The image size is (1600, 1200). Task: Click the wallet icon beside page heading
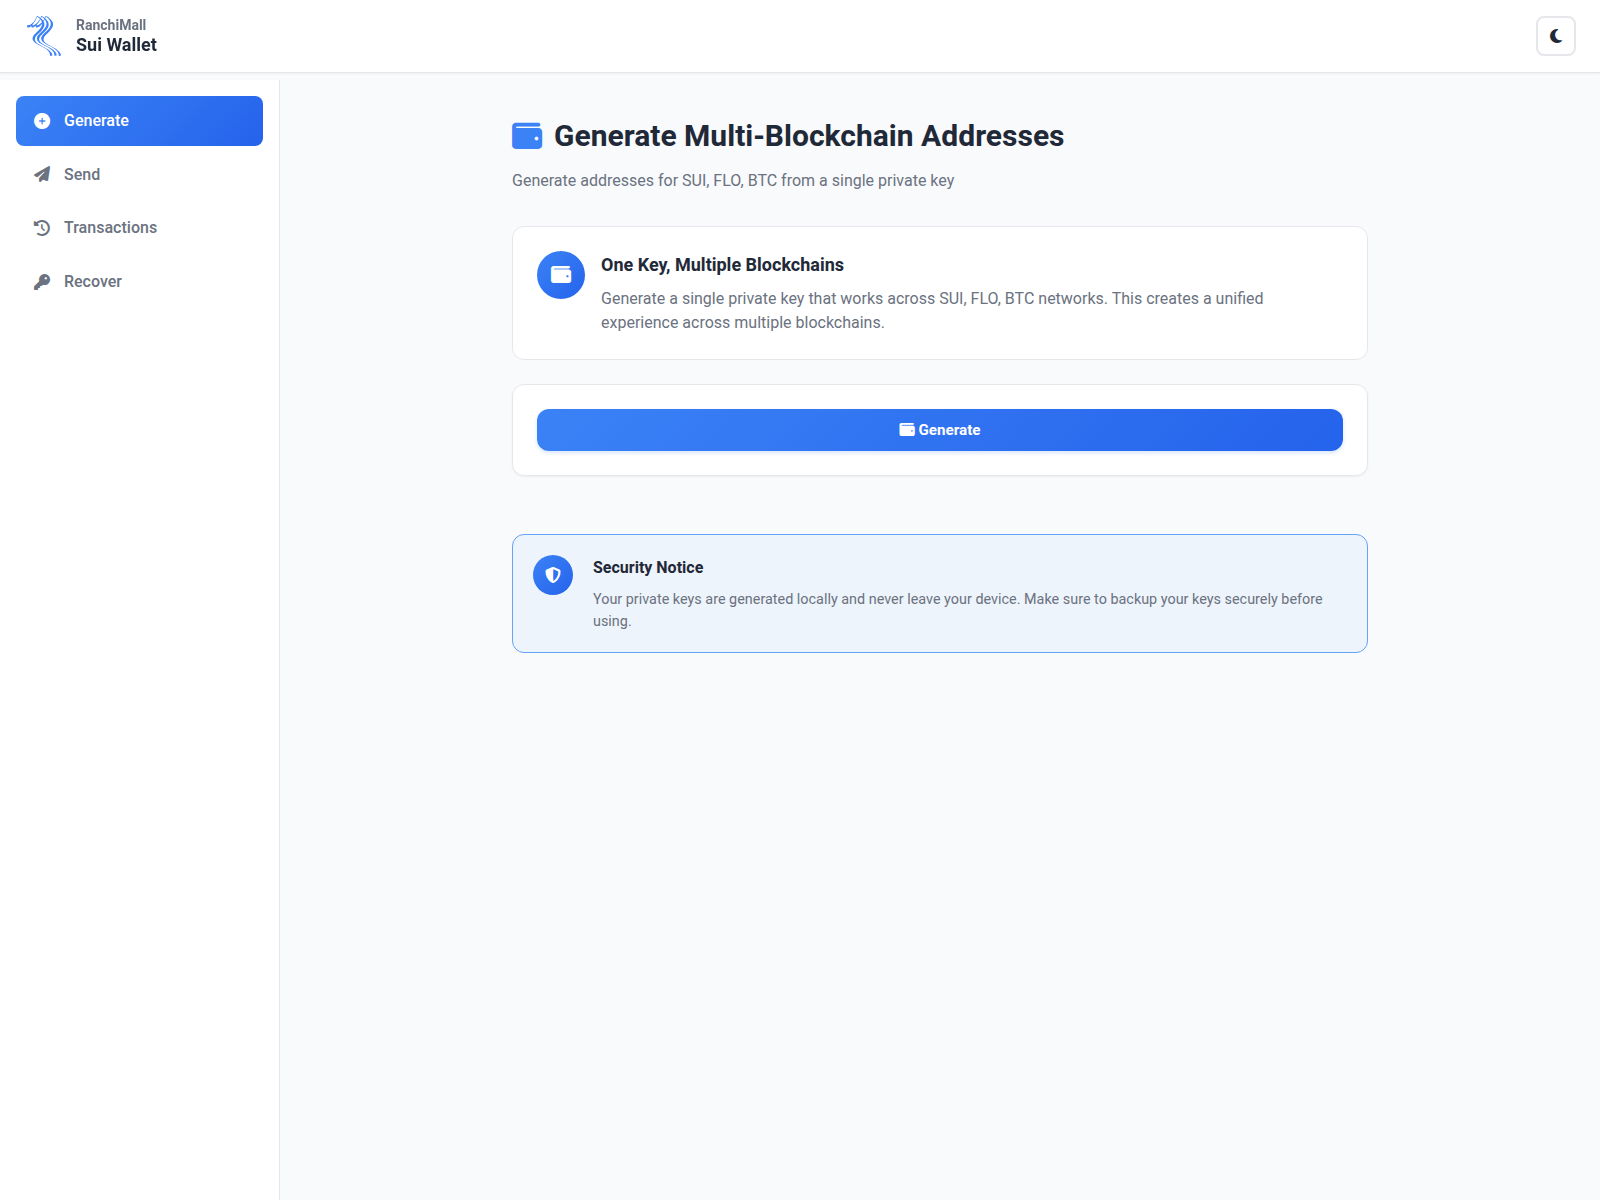point(527,136)
